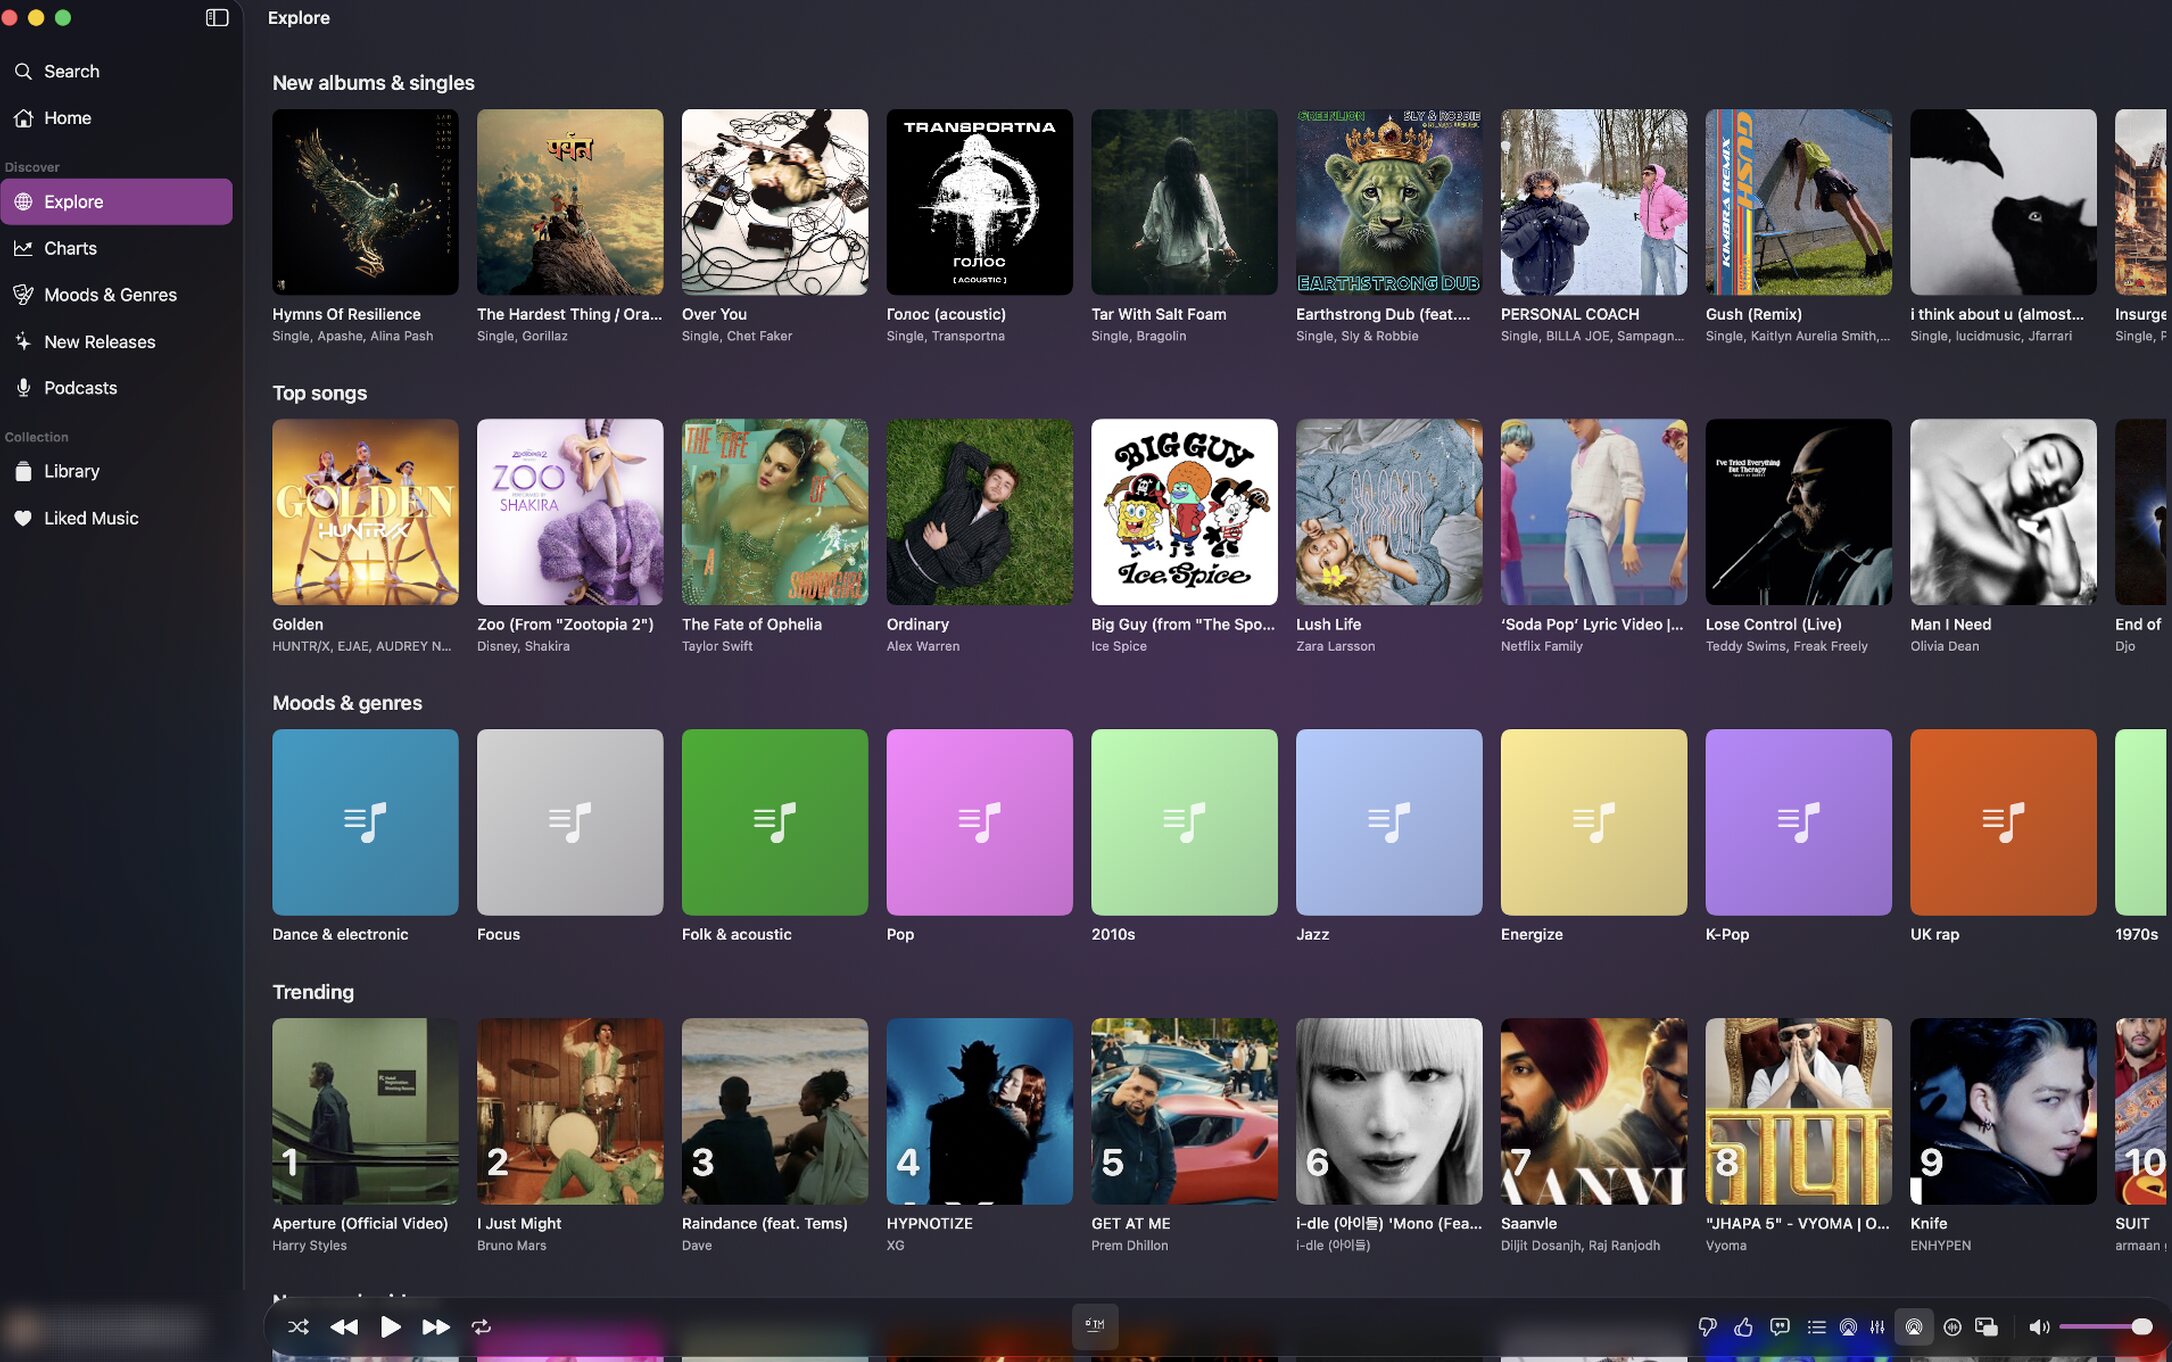The height and width of the screenshot is (1362, 2172).
Task: Open PERSONAL COACH single cover
Action: pos(1594,202)
